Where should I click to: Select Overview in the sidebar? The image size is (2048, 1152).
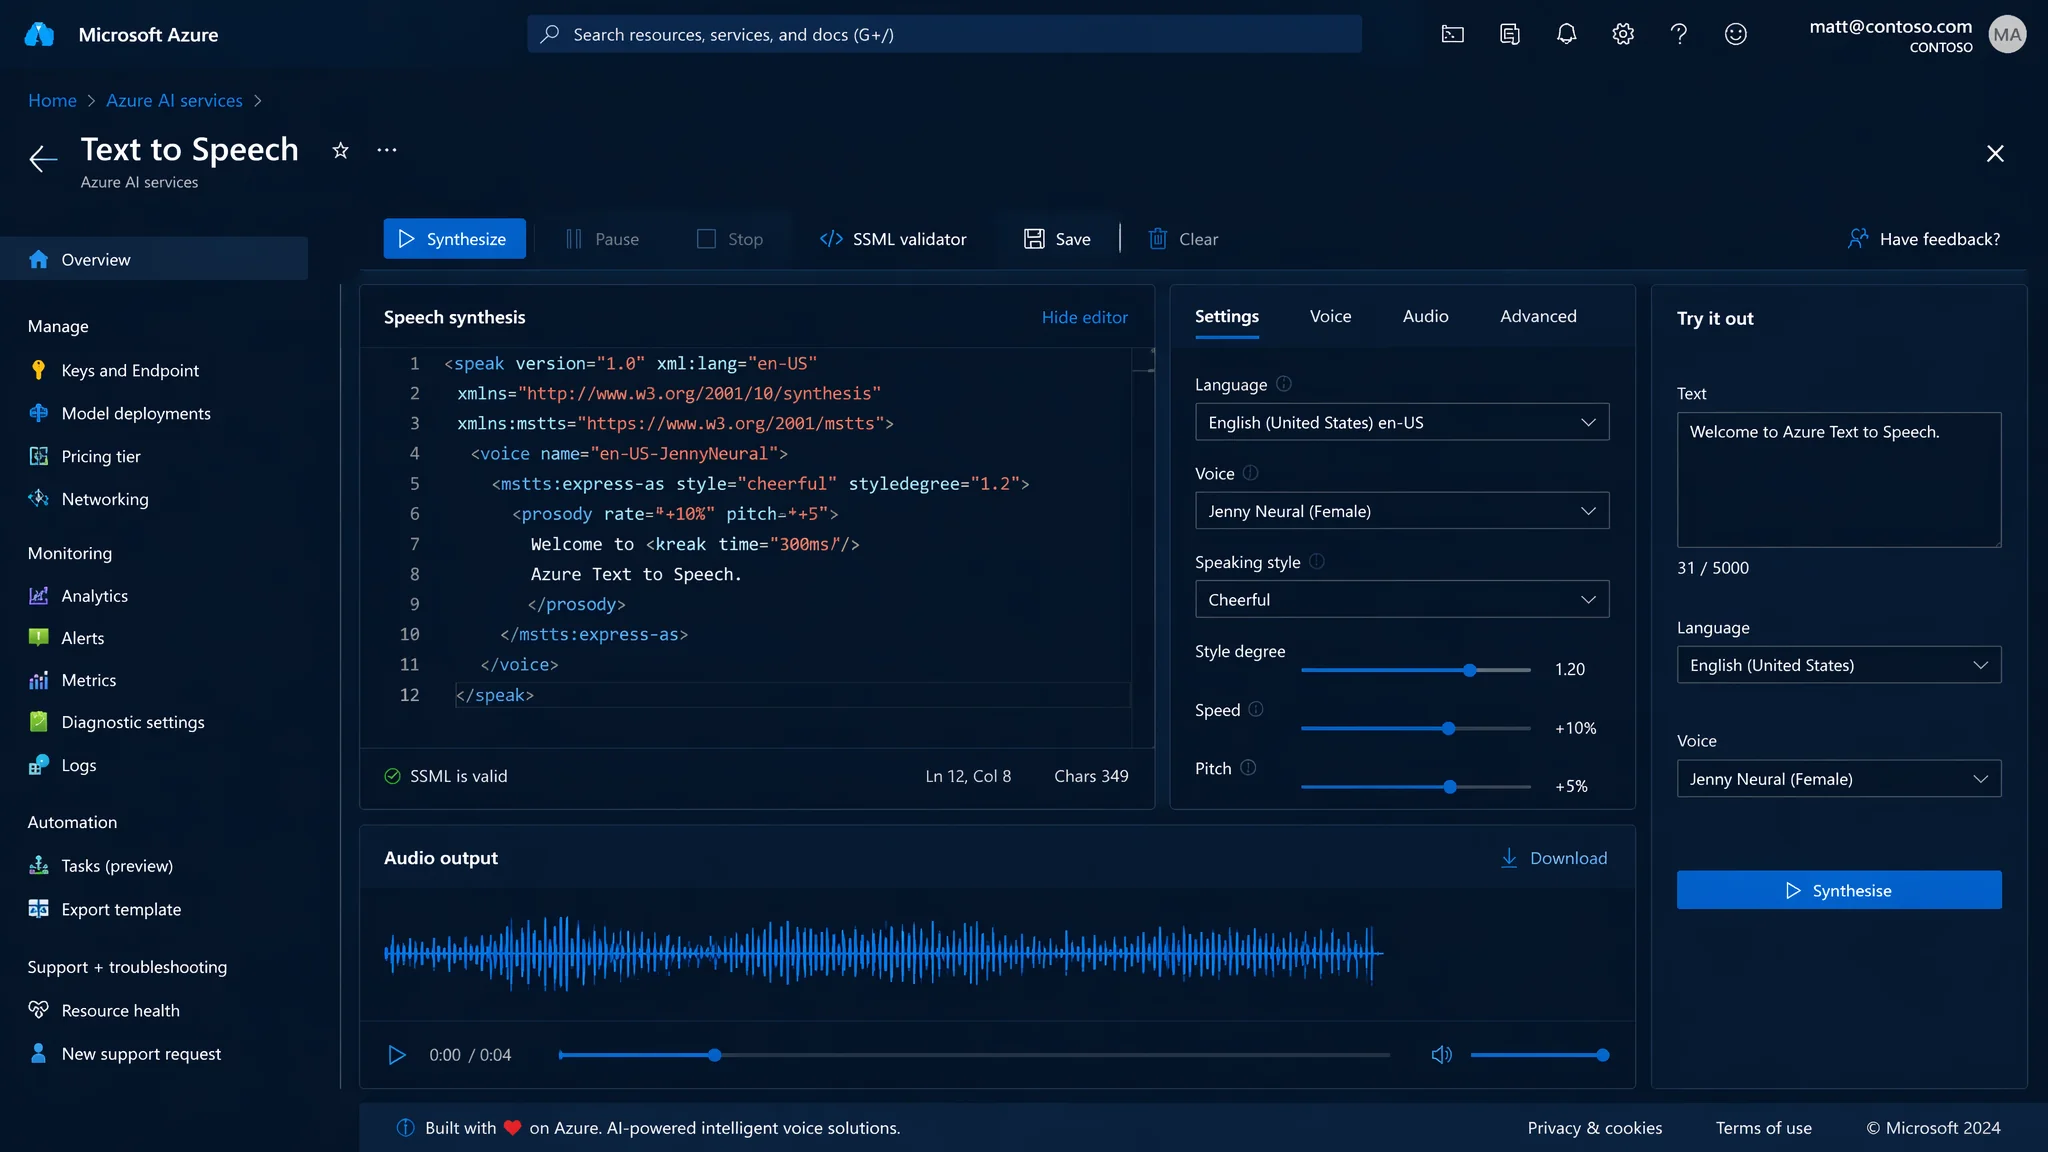click(x=154, y=259)
